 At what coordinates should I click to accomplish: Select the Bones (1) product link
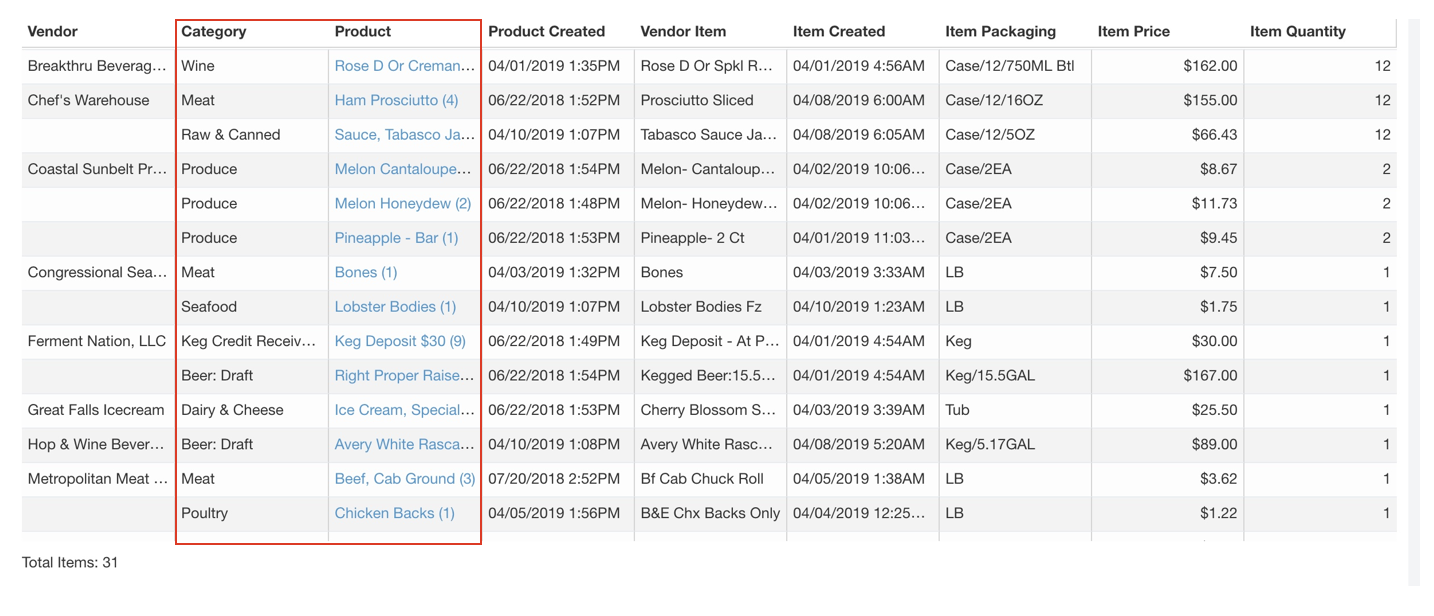[x=365, y=272]
